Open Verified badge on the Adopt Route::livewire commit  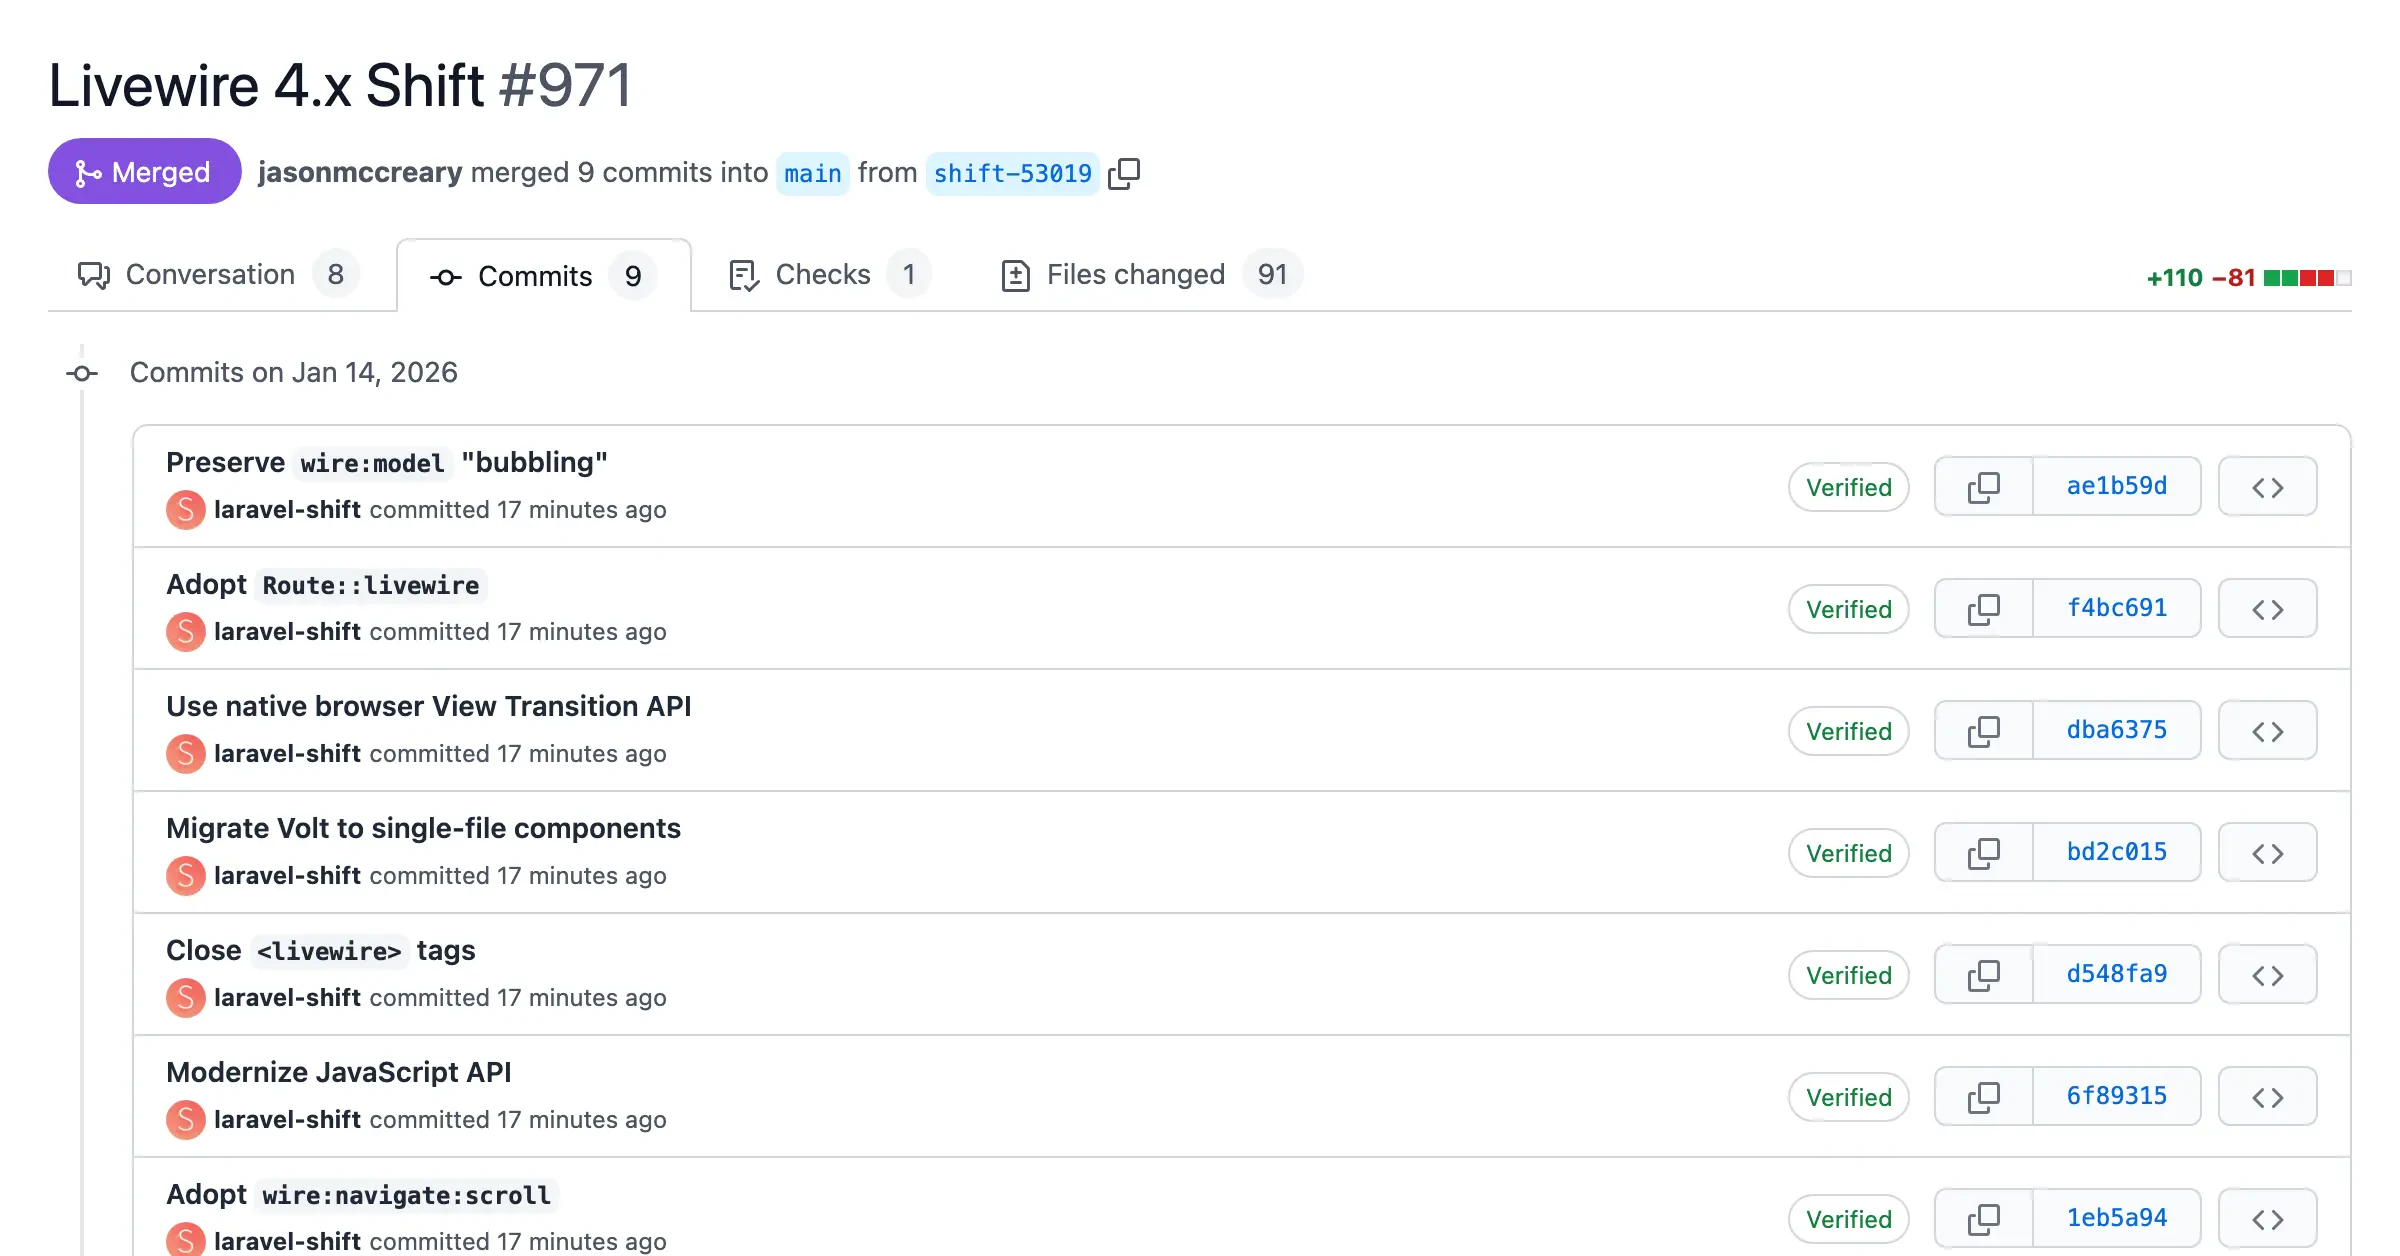(x=1848, y=609)
